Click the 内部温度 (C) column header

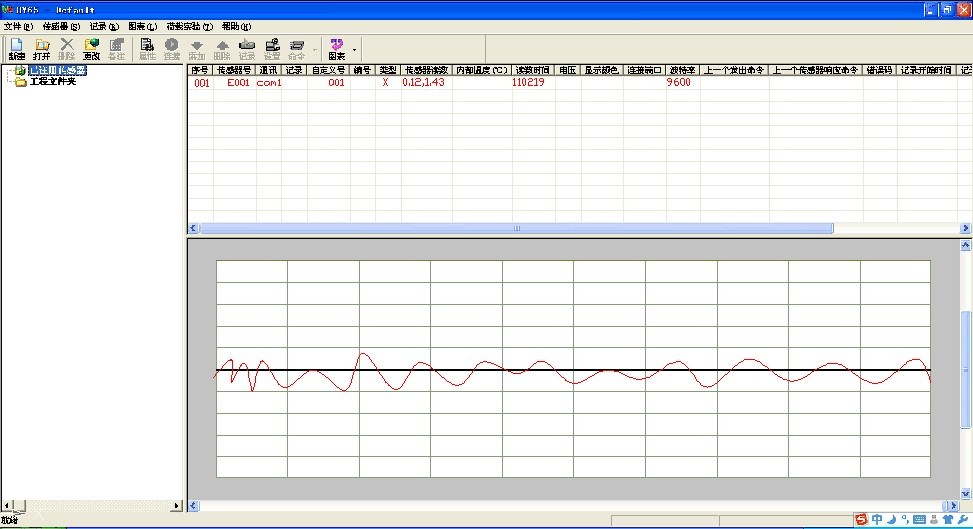tap(482, 70)
